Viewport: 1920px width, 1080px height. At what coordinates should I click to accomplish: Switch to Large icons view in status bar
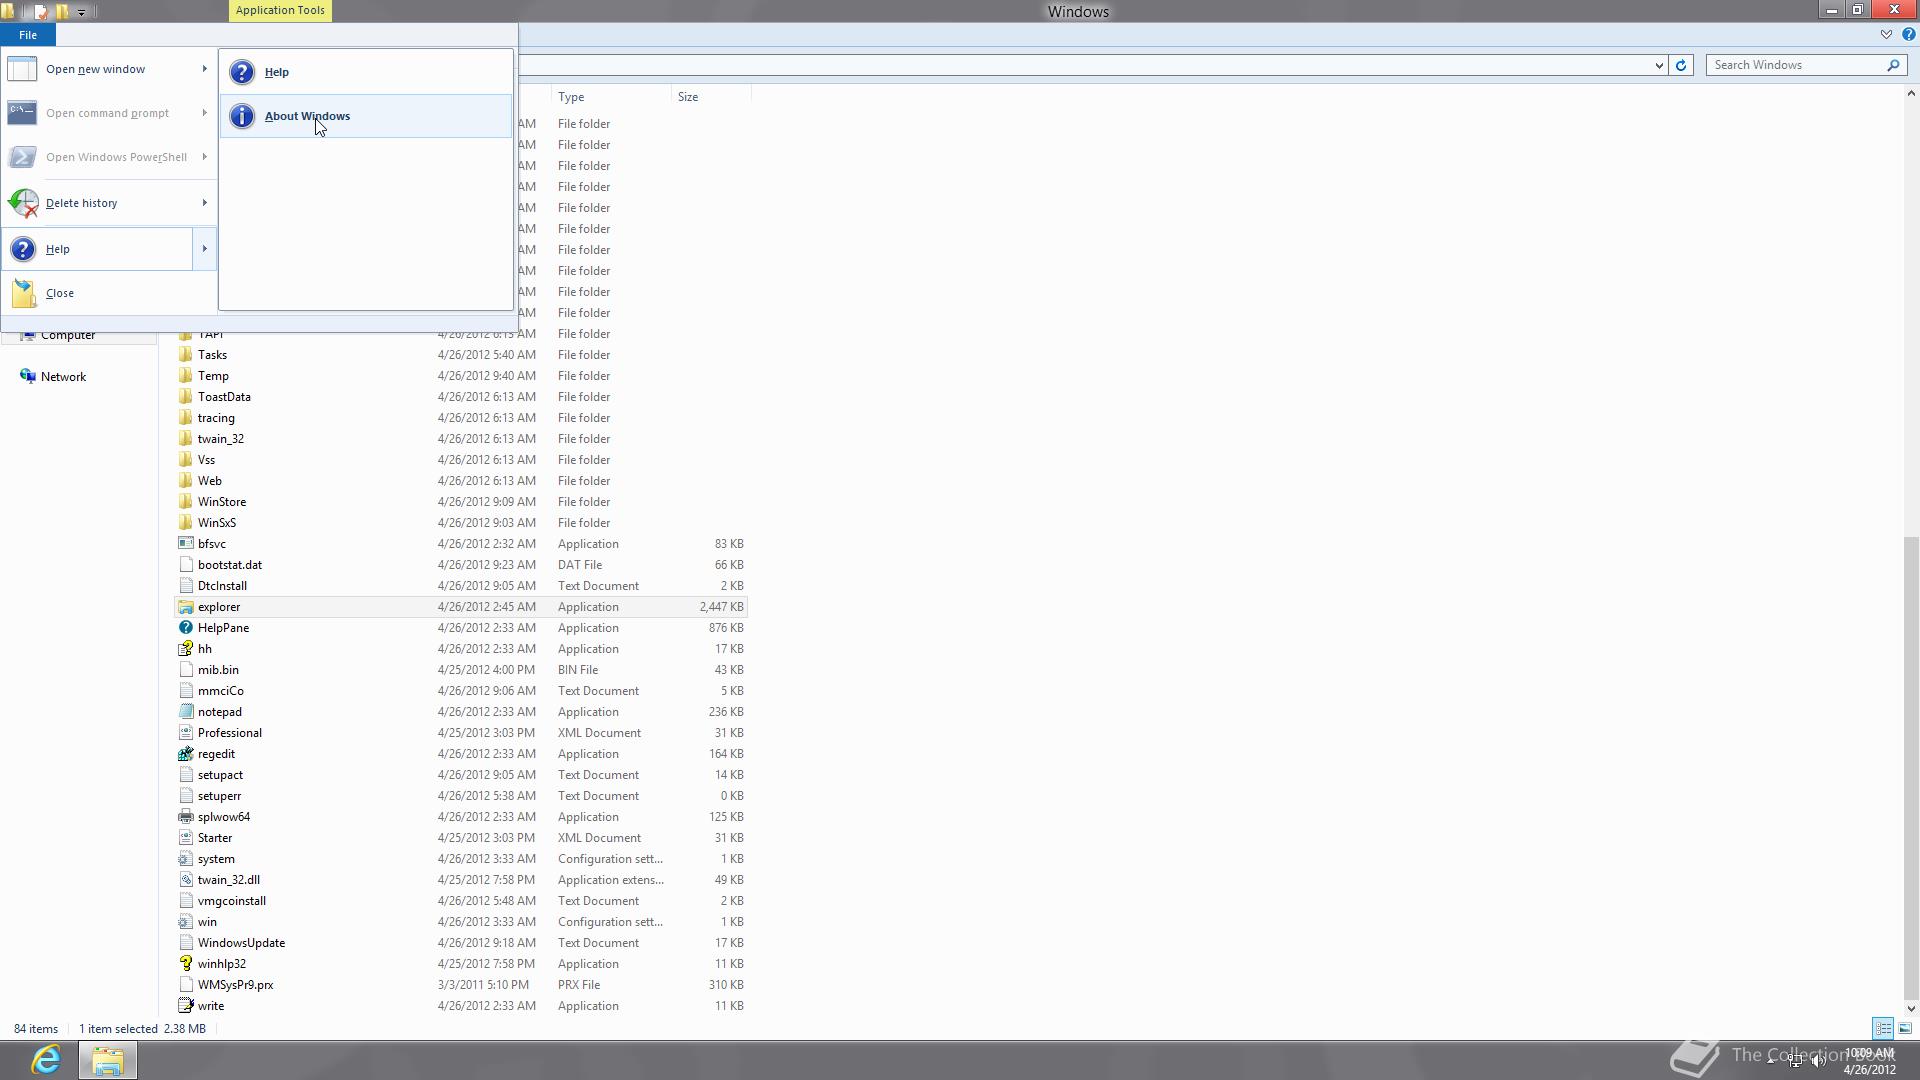pos(1905,1029)
